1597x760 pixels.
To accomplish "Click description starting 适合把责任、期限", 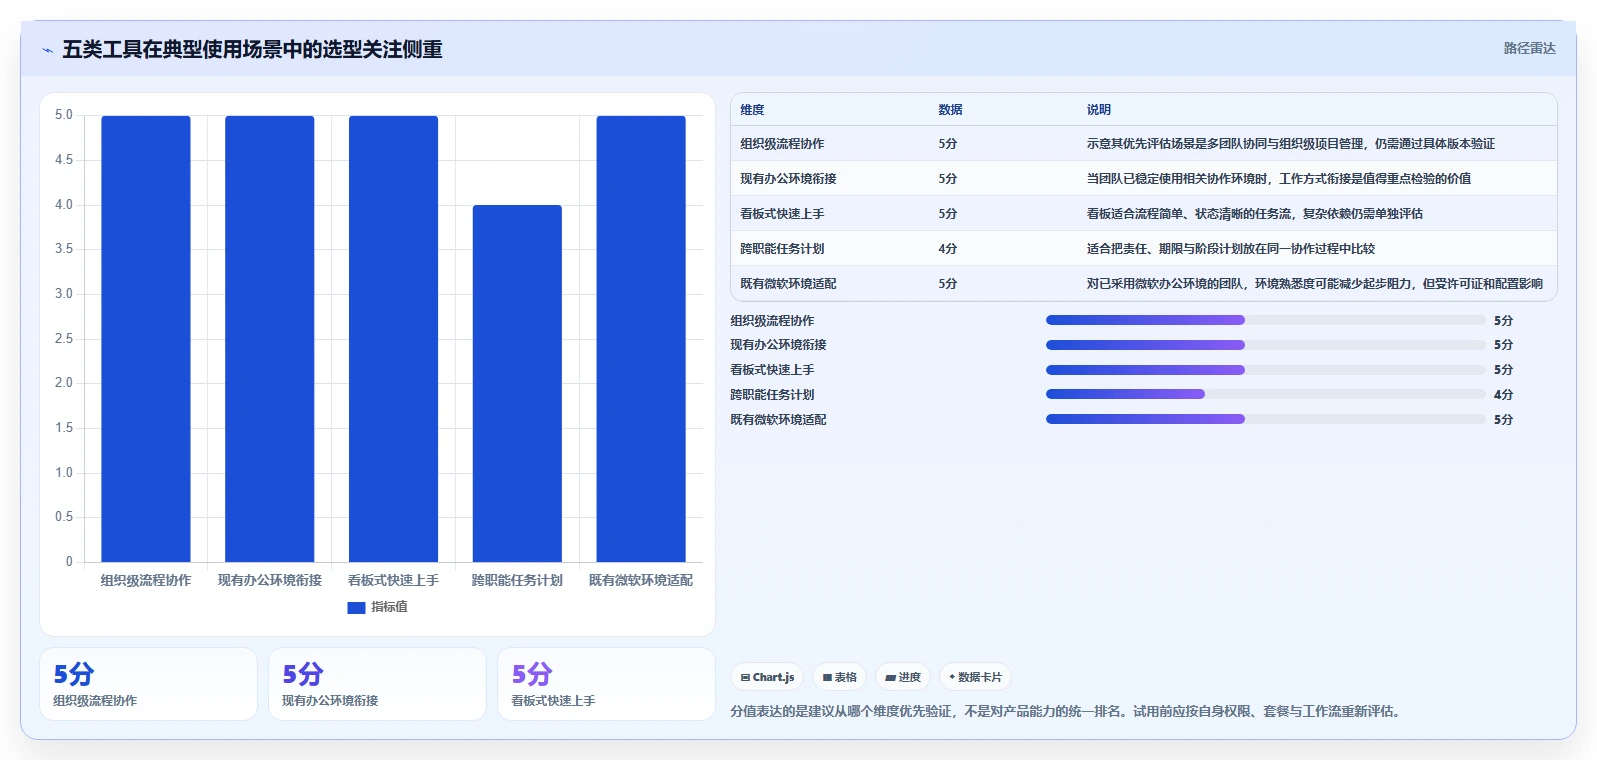I will 1230,249.
